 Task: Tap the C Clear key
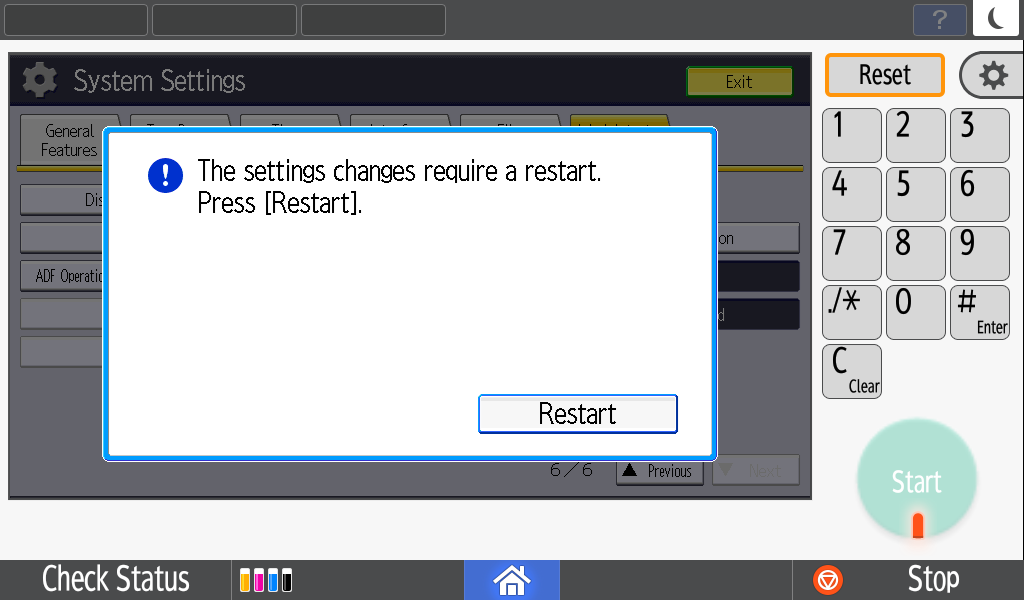point(852,371)
